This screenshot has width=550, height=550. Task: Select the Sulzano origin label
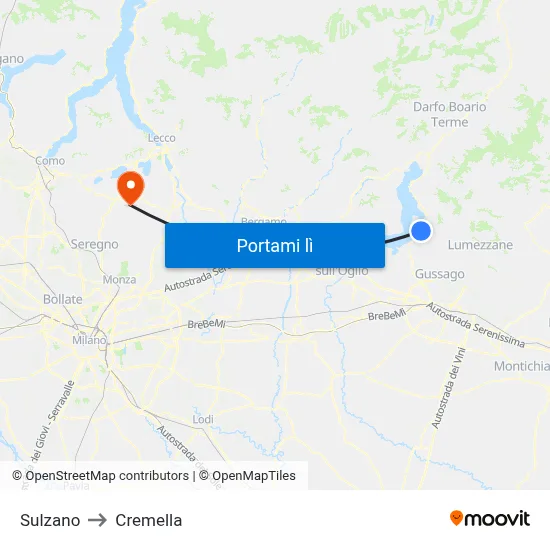tap(50, 520)
